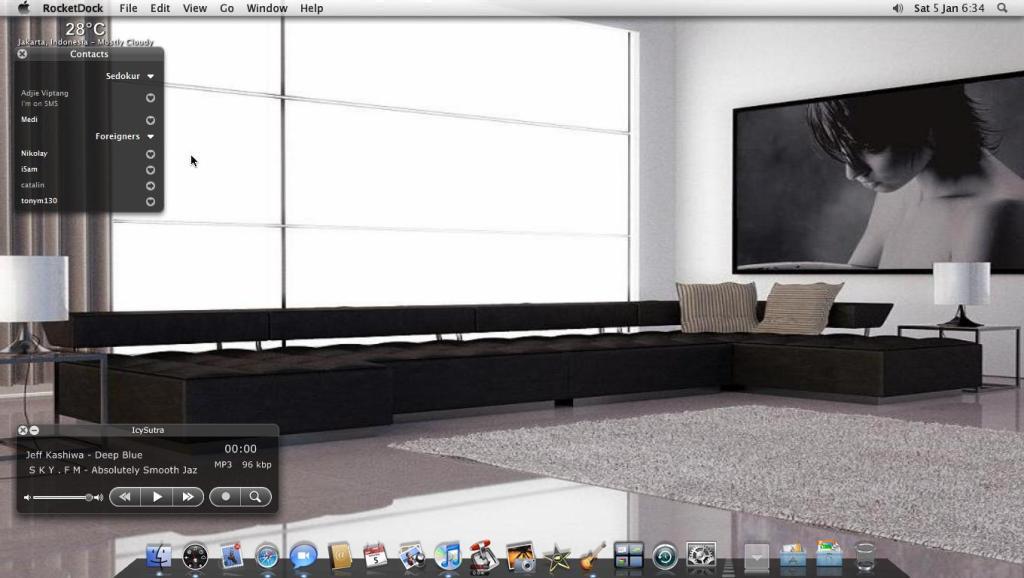Launch GarageBand guitar icon
This screenshot has width=1024, height=578.
click(x=592, y=556)
